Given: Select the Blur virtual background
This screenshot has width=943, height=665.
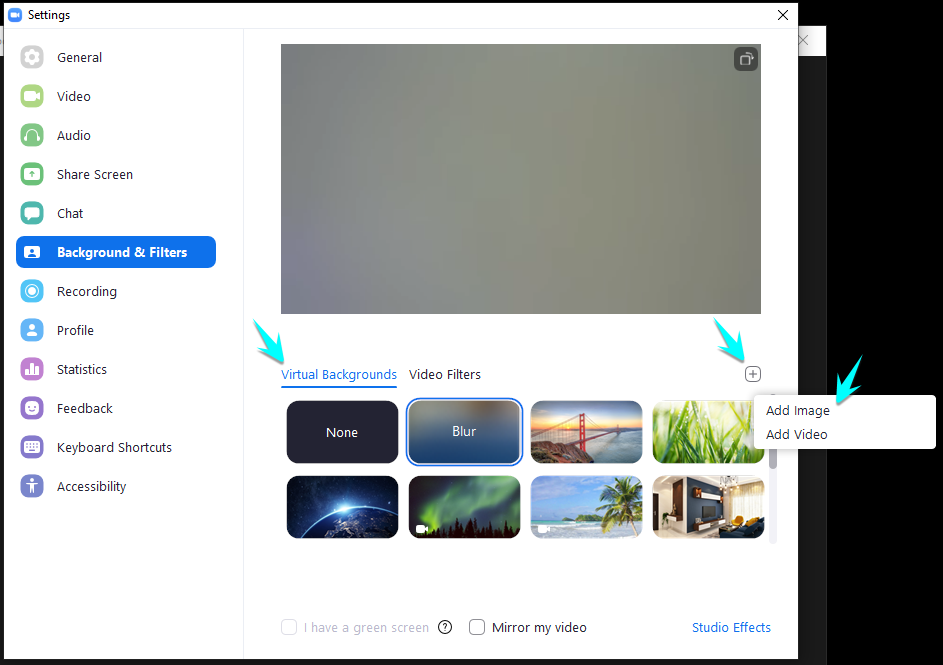Looking at the screenshot, I should coord(464,432).
